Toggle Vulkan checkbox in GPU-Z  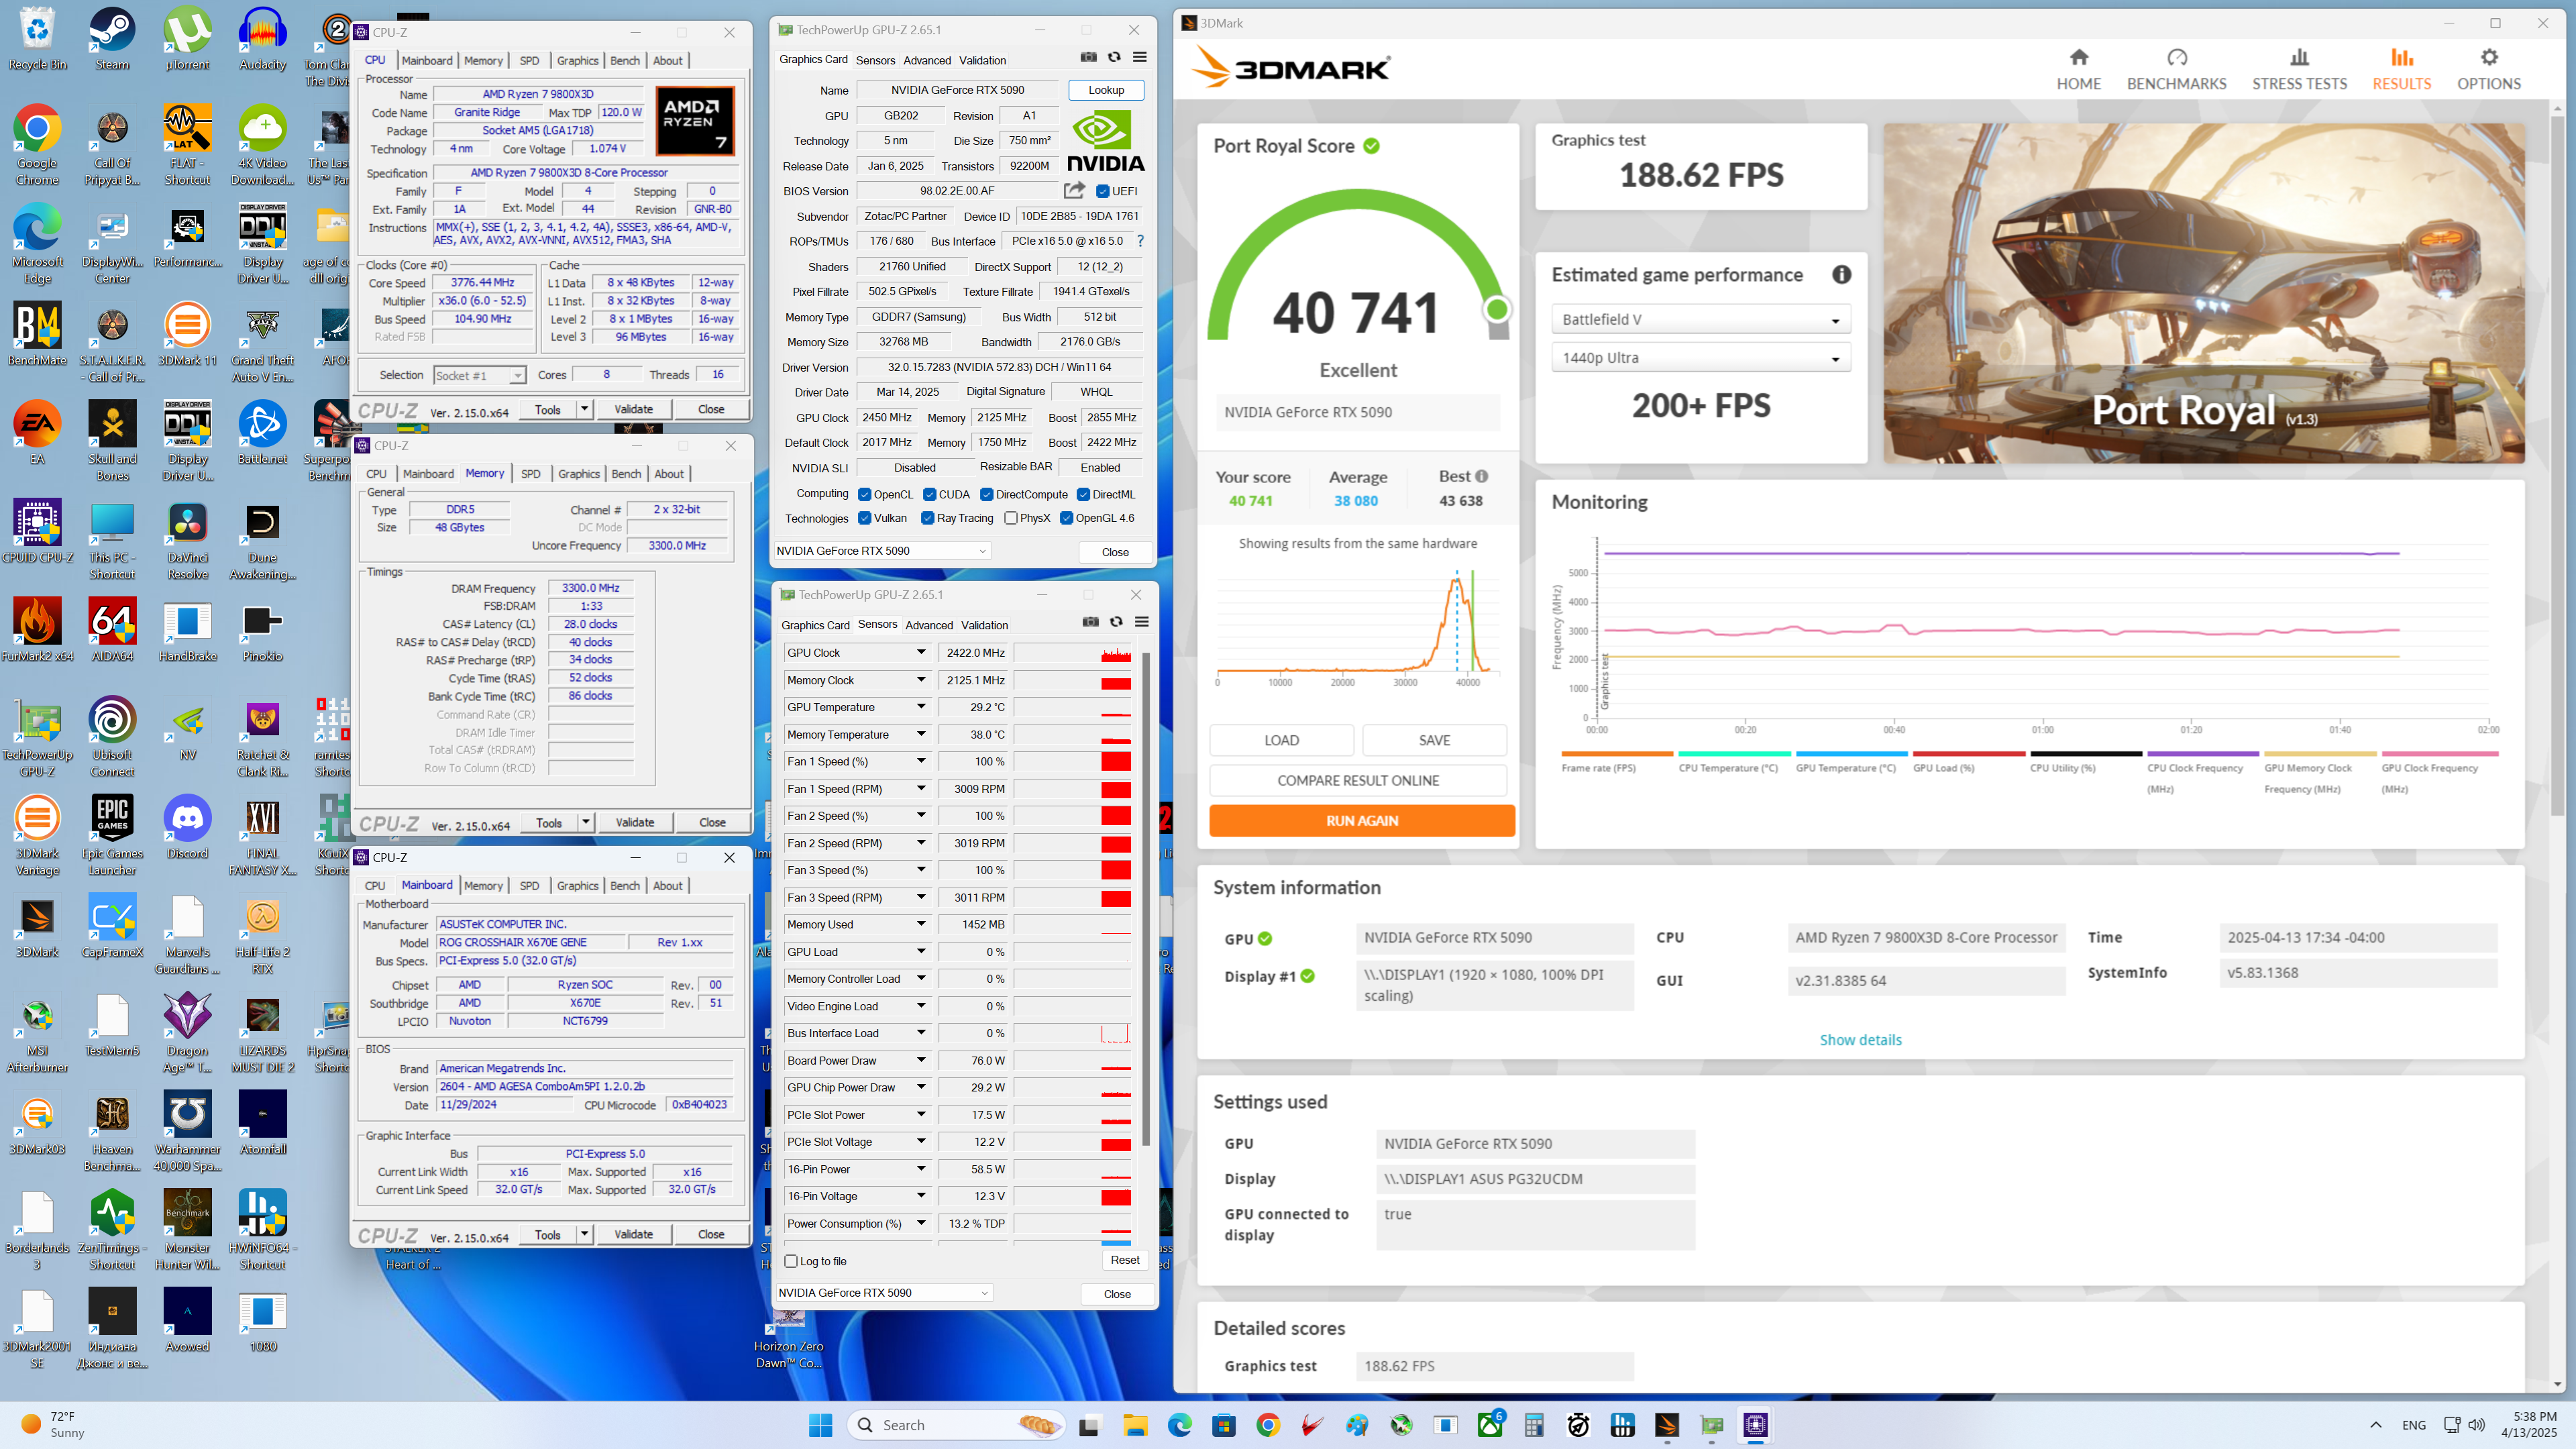tap(865, 518)
